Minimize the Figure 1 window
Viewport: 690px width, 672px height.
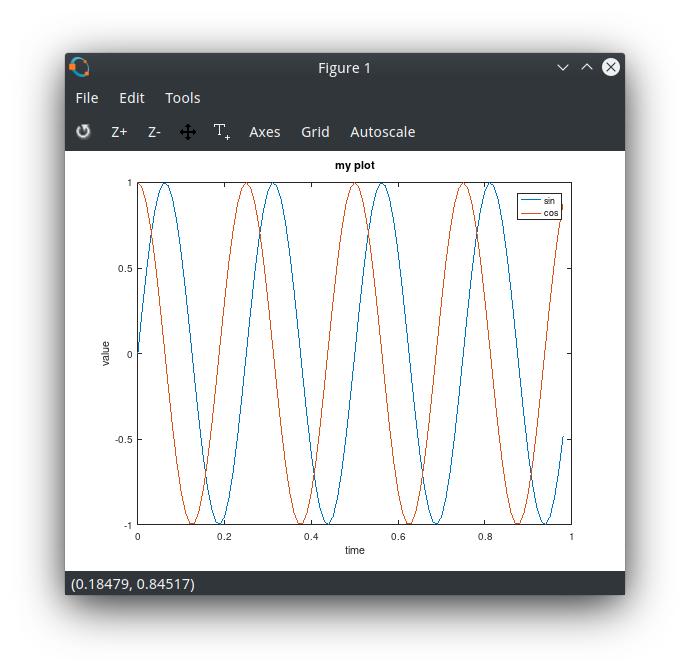tap(563, 68)
